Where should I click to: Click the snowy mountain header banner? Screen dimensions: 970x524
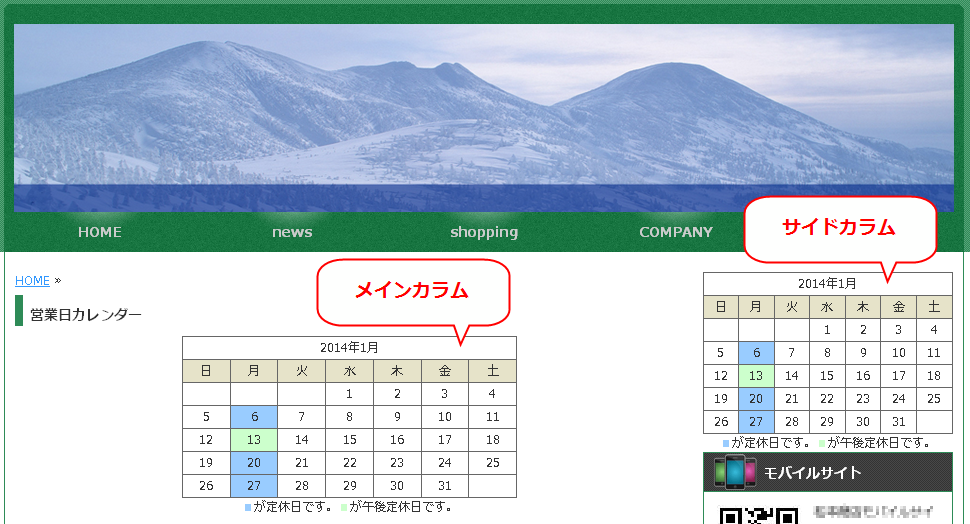click(x=483, y=118)
